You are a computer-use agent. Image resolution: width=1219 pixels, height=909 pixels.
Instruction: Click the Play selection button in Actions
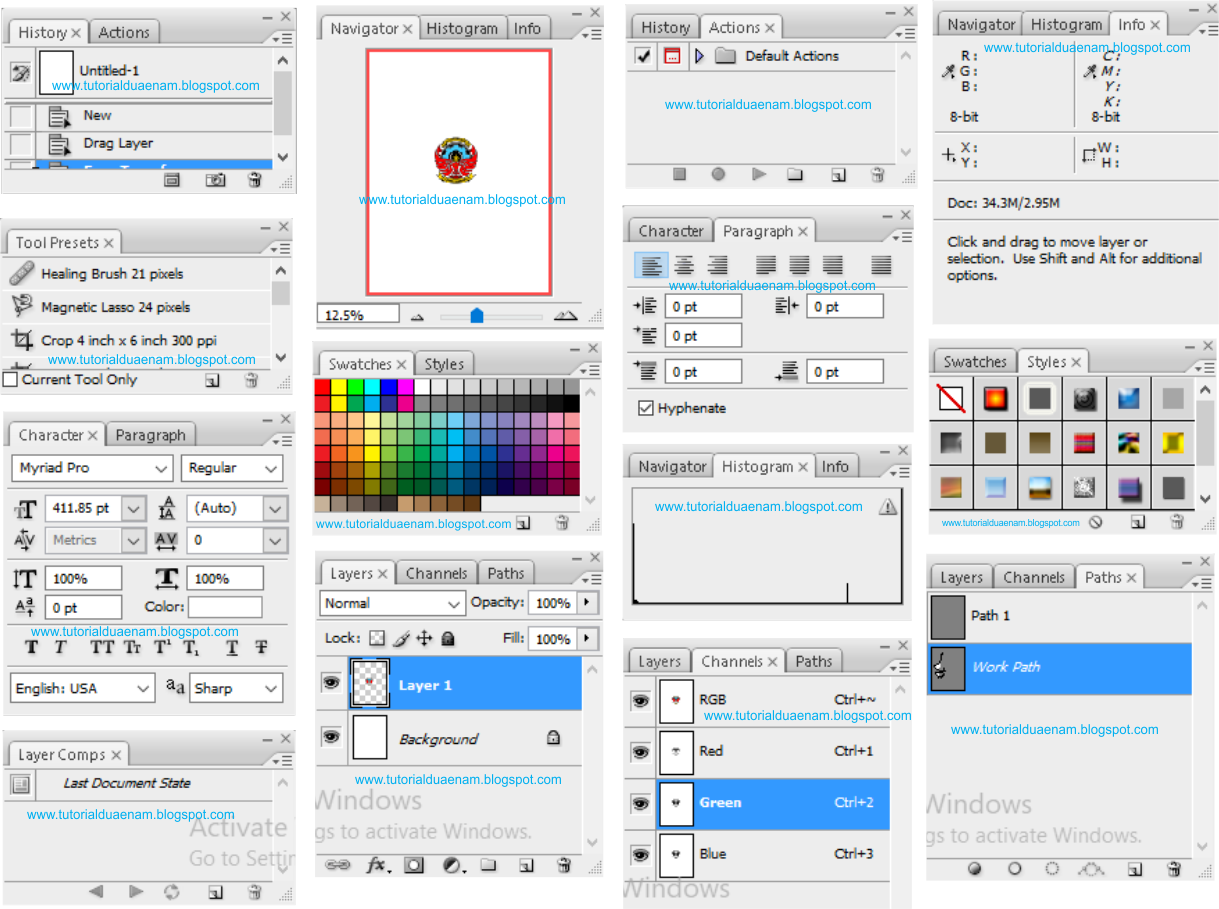(759, 174)
